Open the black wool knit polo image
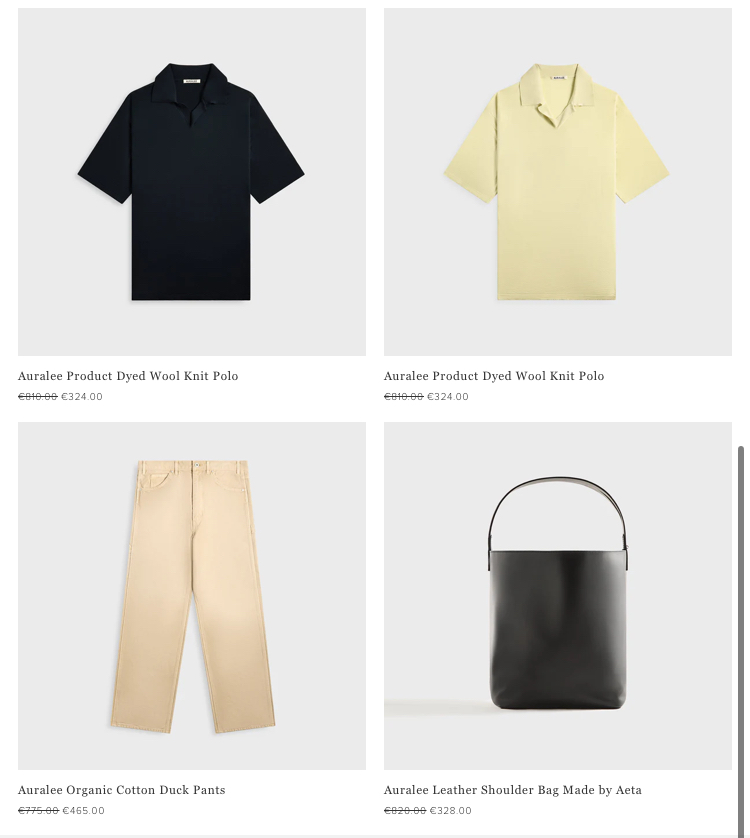The height and width of the screenshot is (838, 750). [192, 182]
